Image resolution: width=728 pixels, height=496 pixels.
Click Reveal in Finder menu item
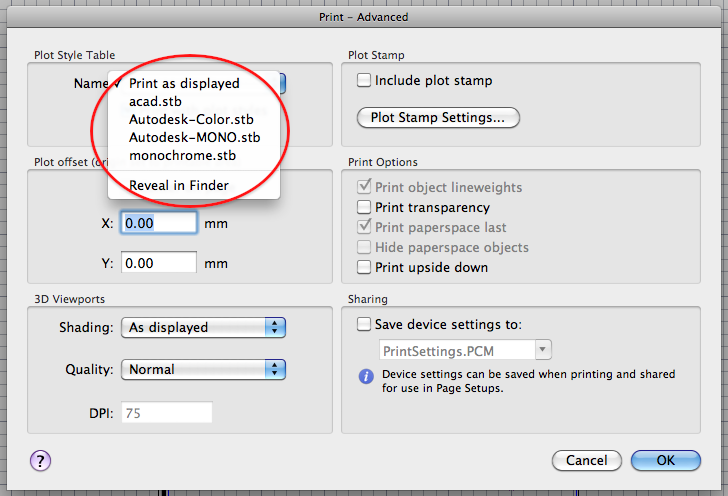(178, 185)
